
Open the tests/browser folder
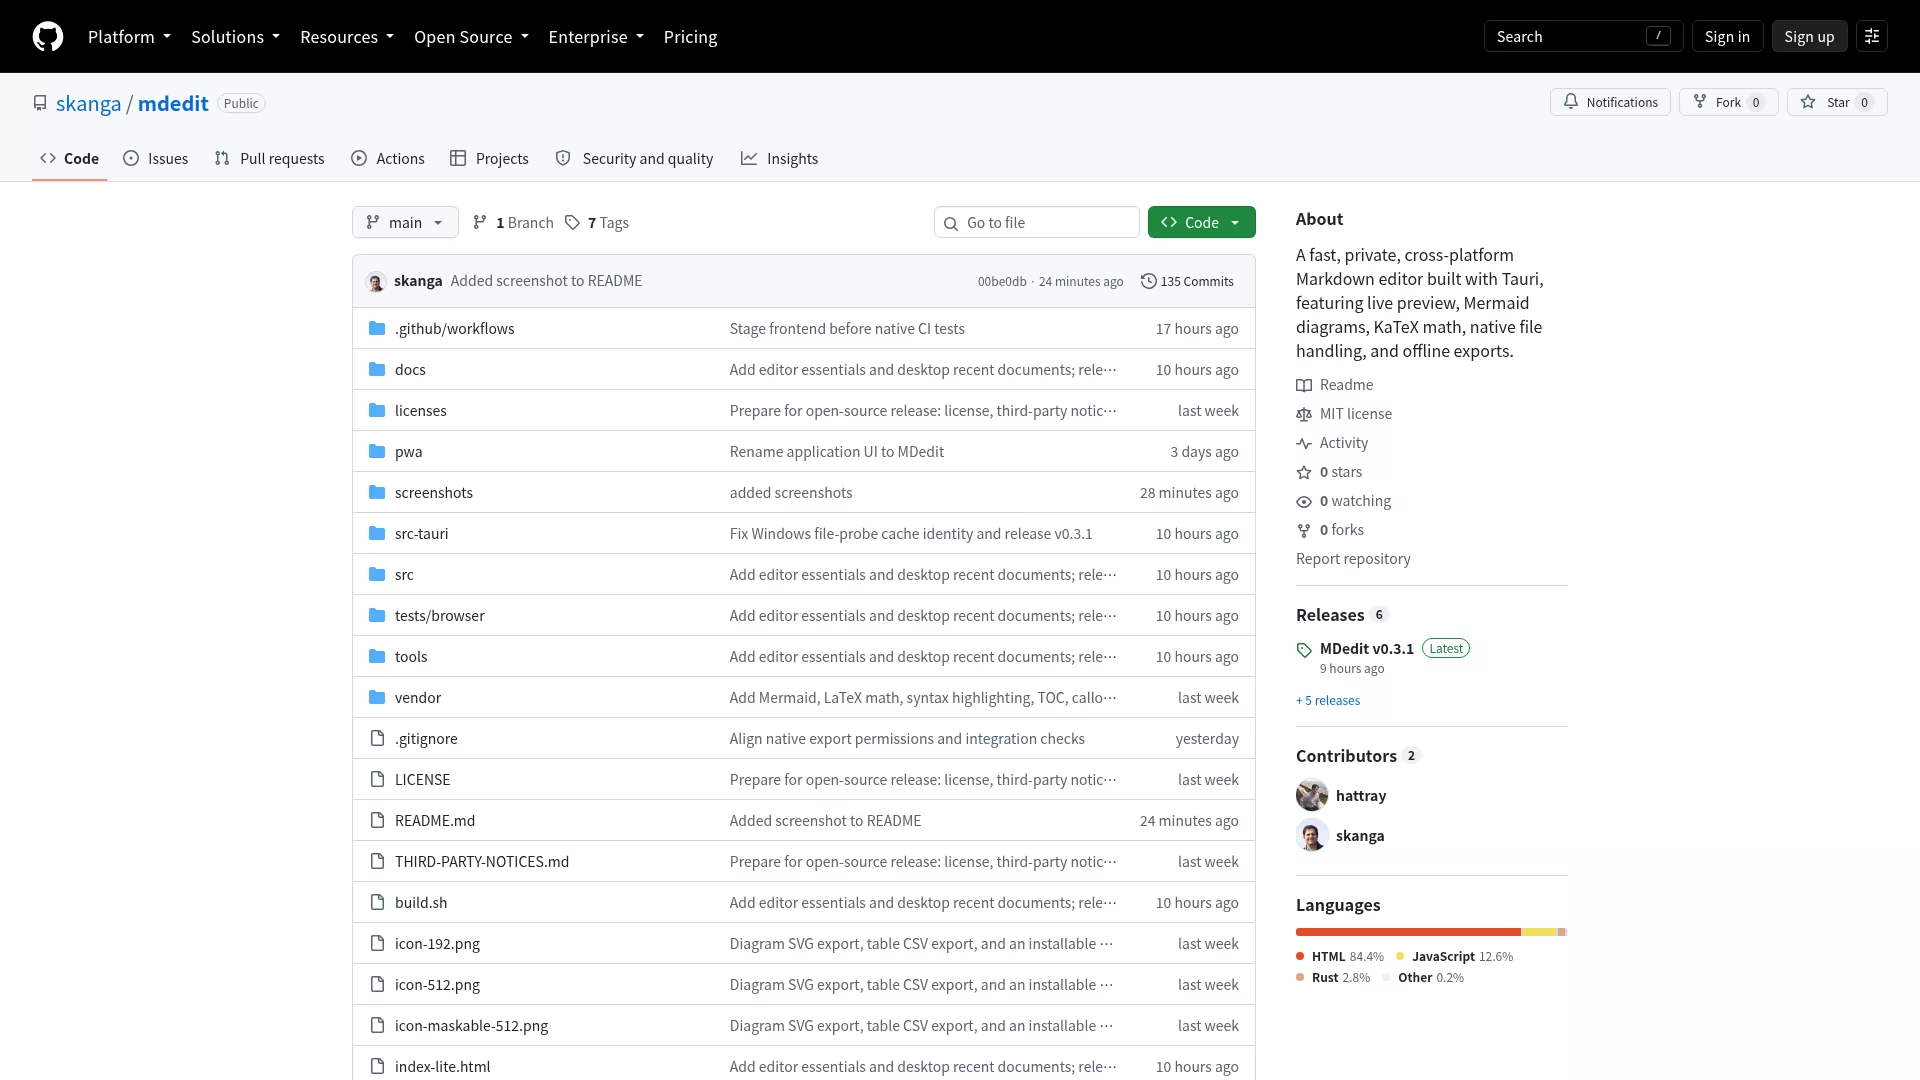[x=439, y=616]
